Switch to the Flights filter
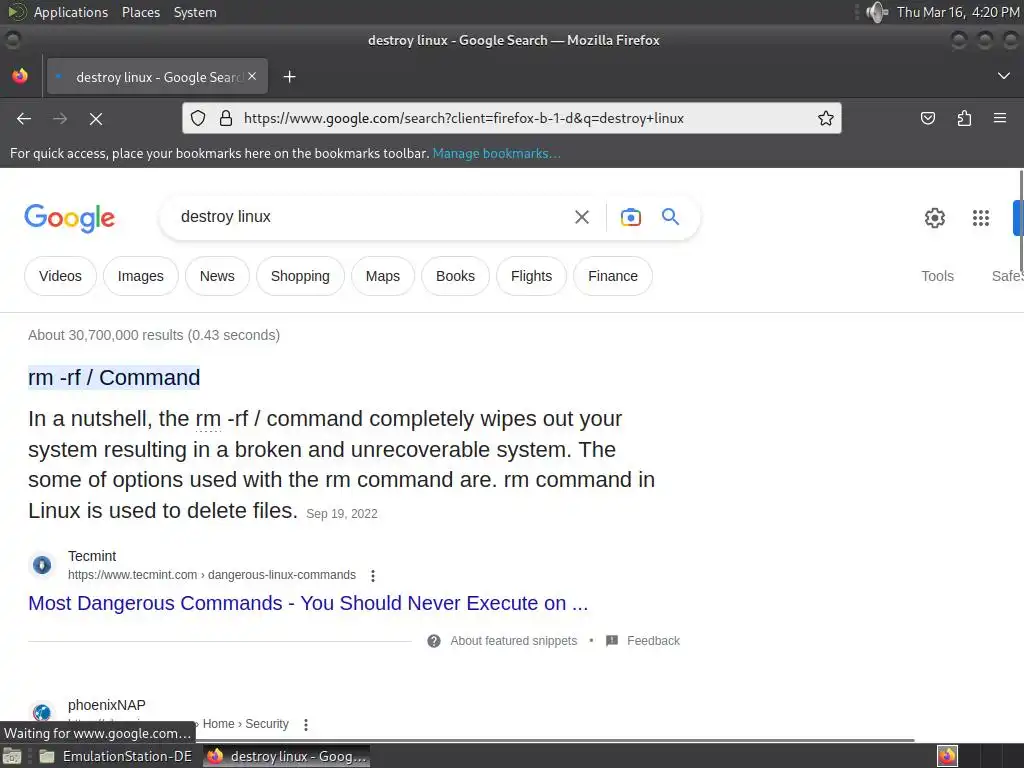The image size is (1024, 768). [x=531, y=276]
